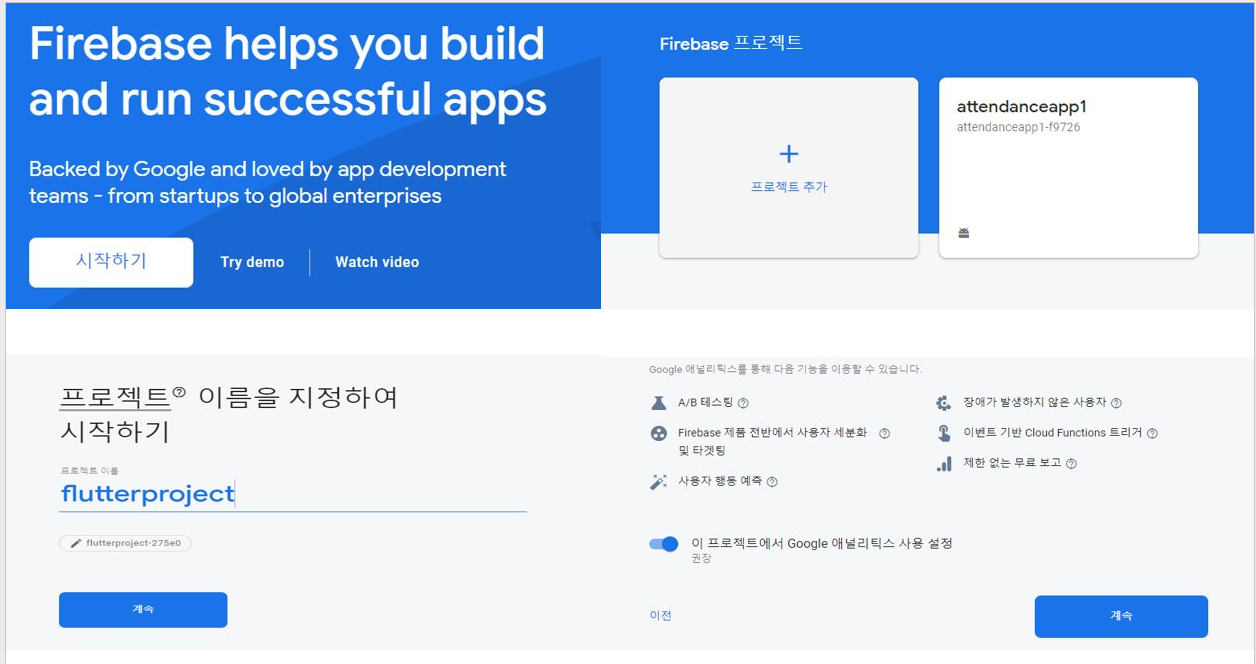Click the 시작하기 get started button
Screen dimensions: 1256x664
coord(111,262)
